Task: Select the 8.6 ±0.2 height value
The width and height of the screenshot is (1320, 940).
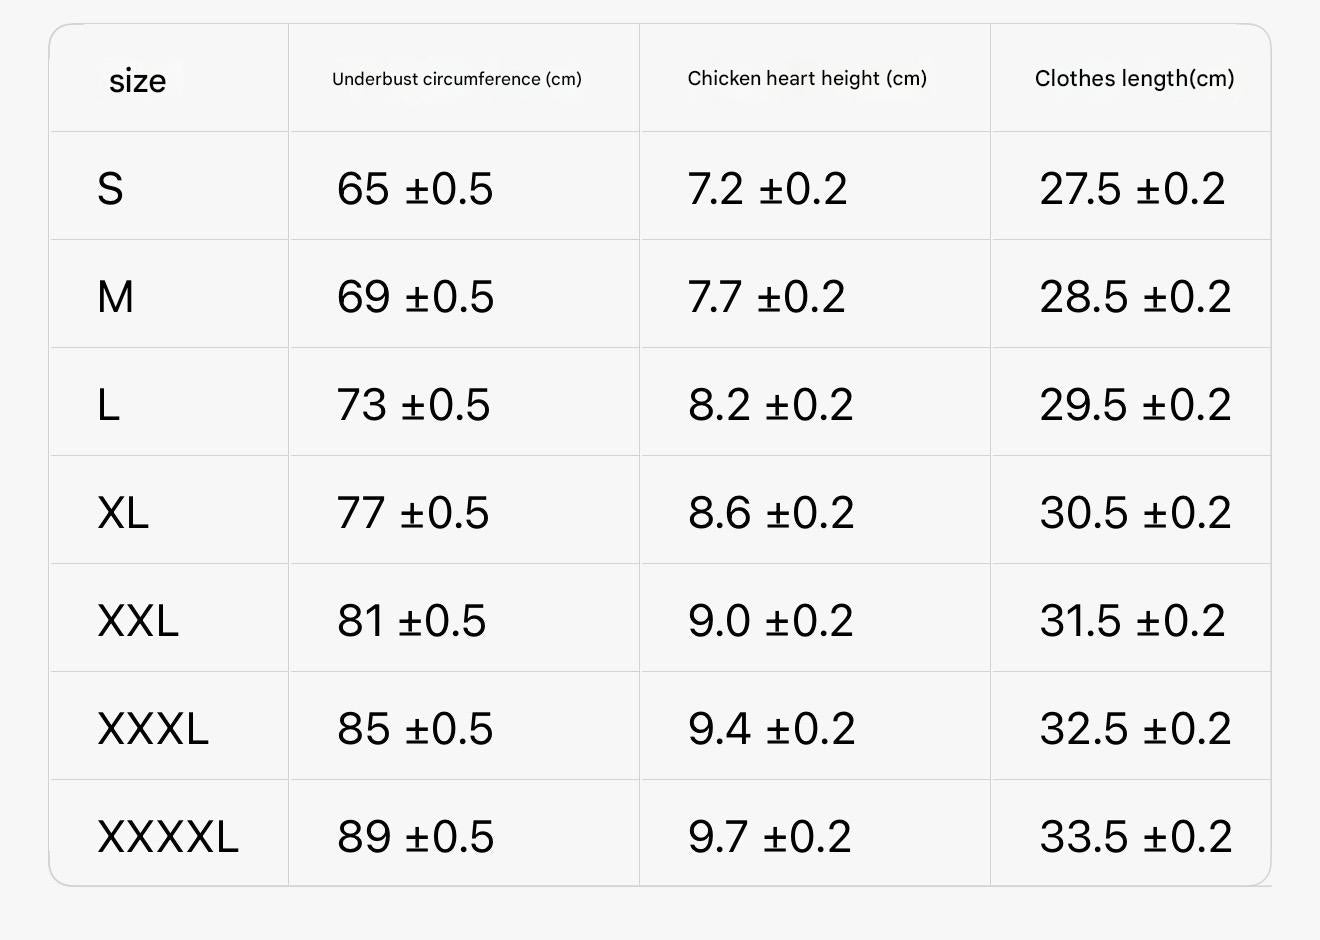Action: 771,513
